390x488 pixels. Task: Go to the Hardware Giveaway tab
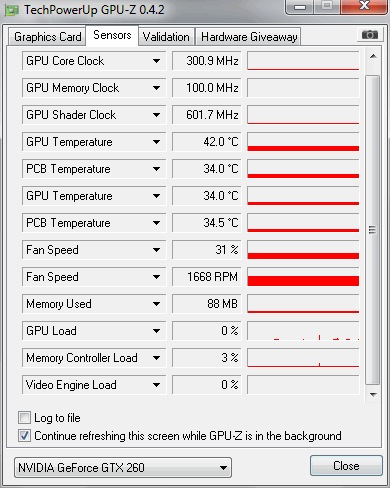[249, 37]
